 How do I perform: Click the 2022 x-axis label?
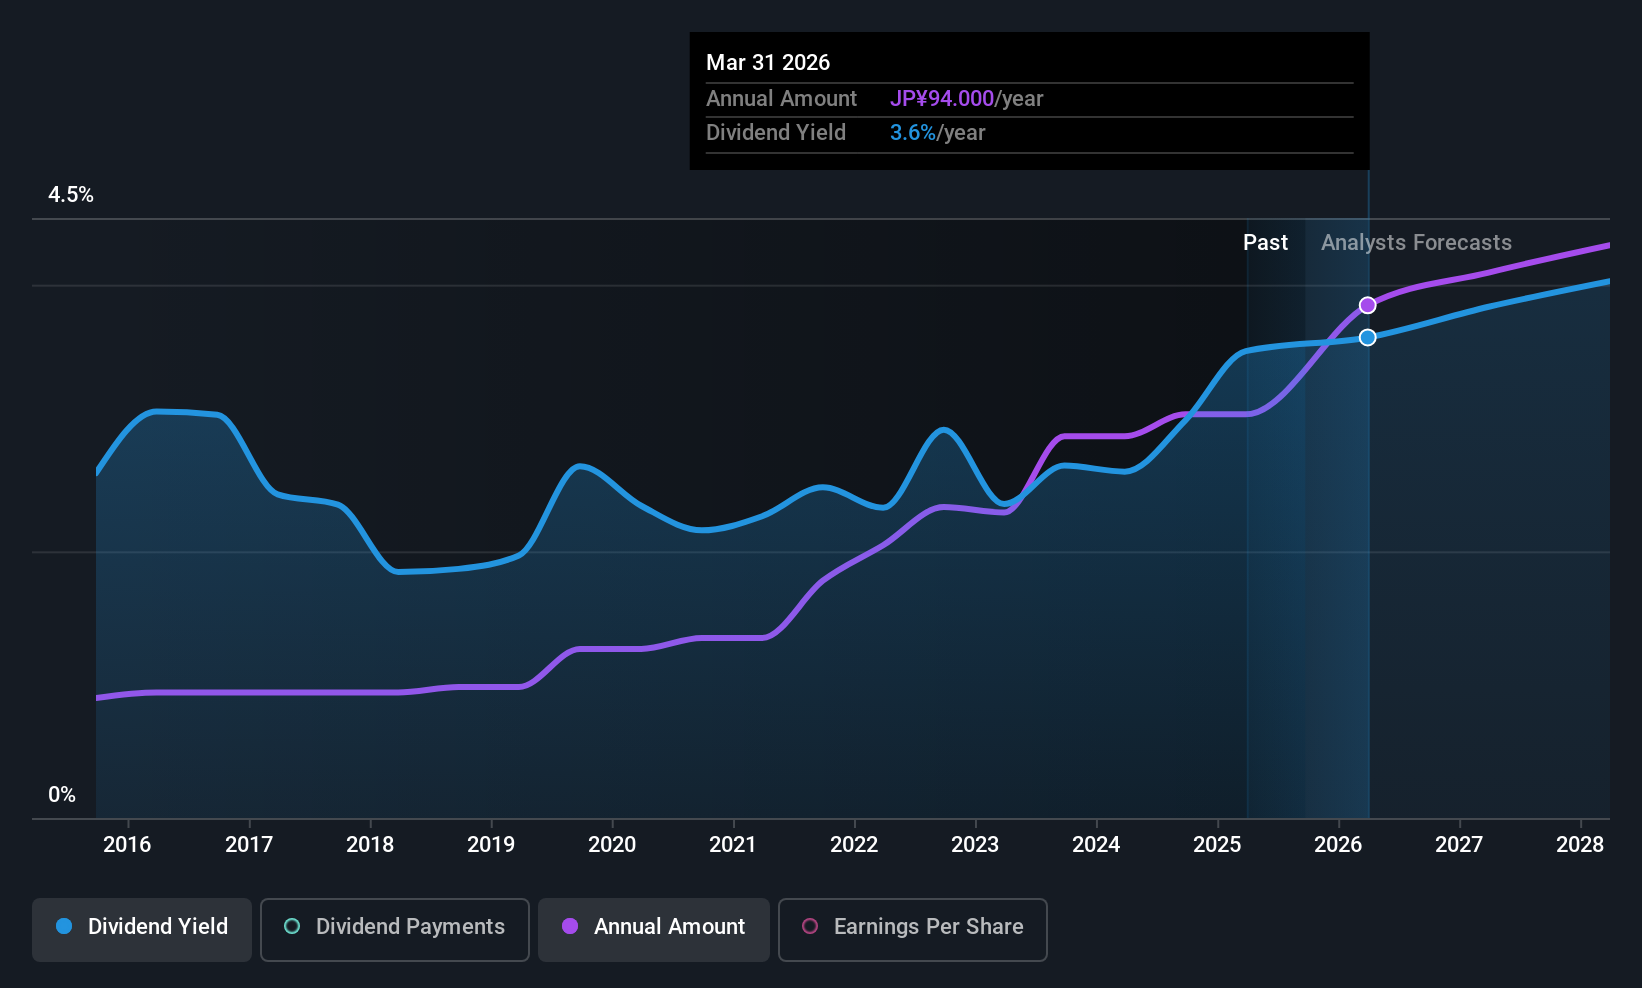854,845
